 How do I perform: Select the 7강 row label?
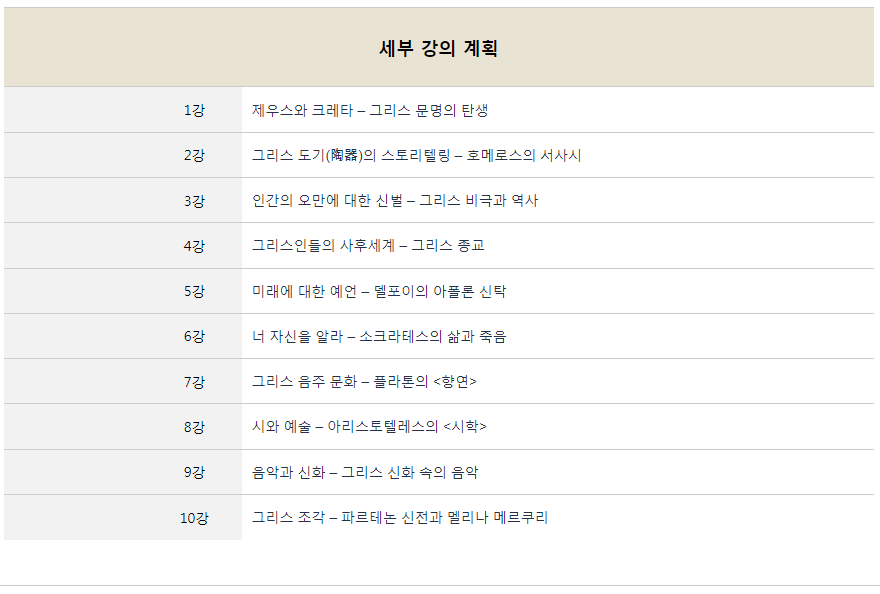(194, 381)
